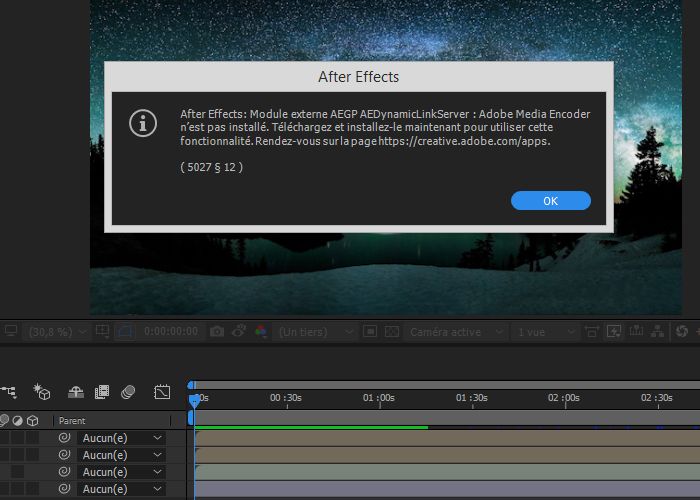Click OK in the After Effects dialog
The height and width of the screenshot is (500, 700).
point(550,201)
